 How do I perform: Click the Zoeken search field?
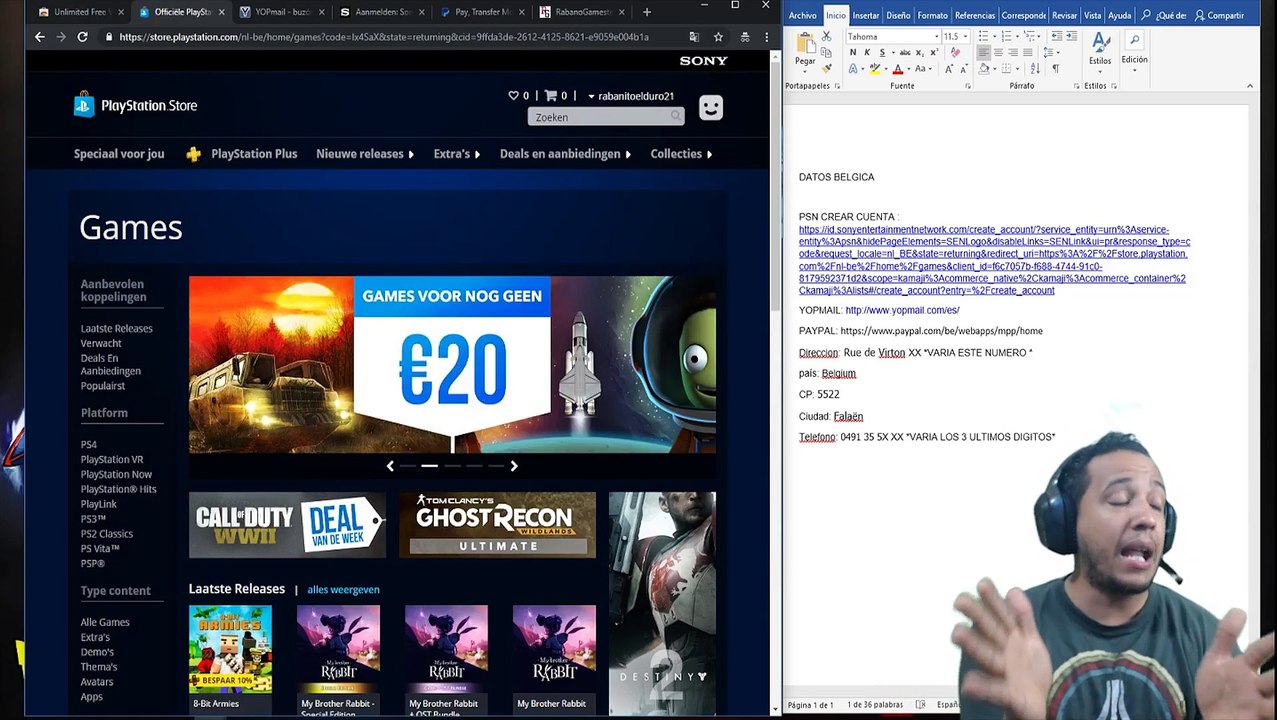[x=606, y=117]
